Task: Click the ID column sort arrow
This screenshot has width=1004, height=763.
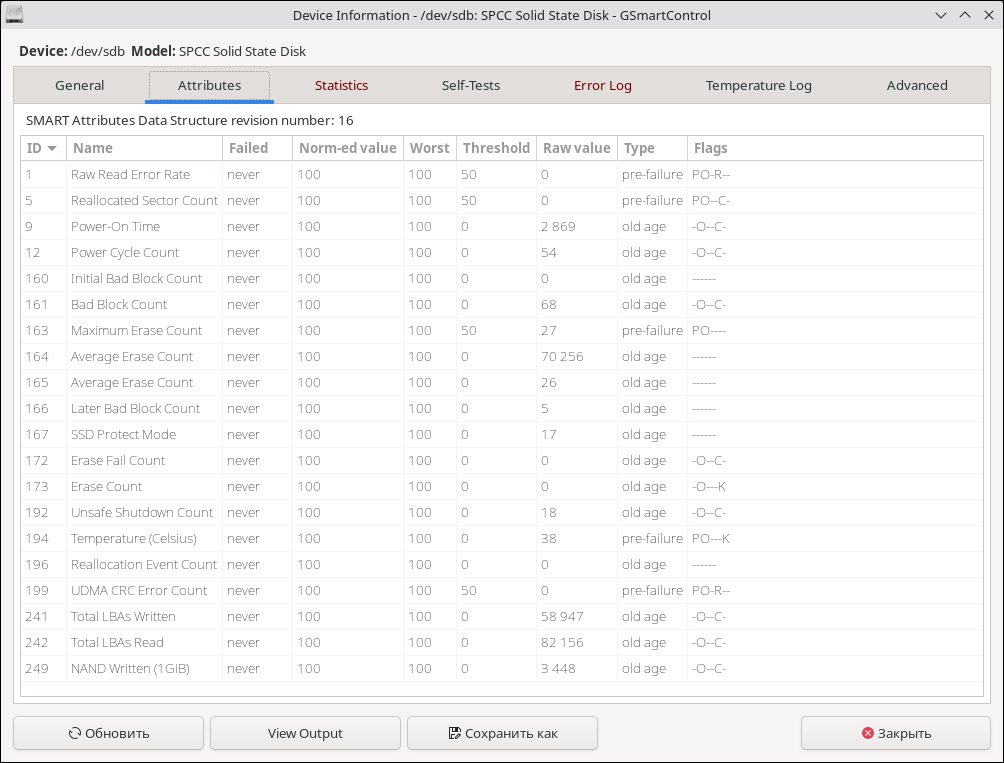Action: point(52,148)
